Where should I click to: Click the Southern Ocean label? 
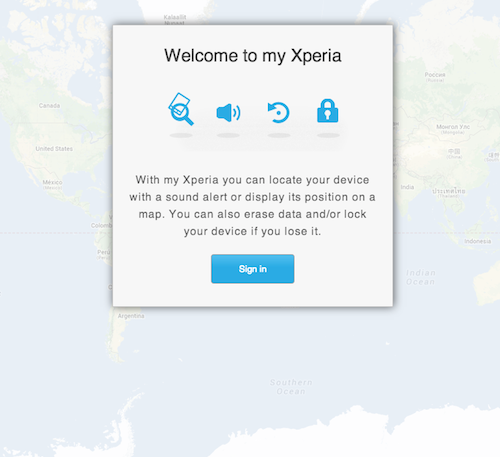[x=291, y=387]
